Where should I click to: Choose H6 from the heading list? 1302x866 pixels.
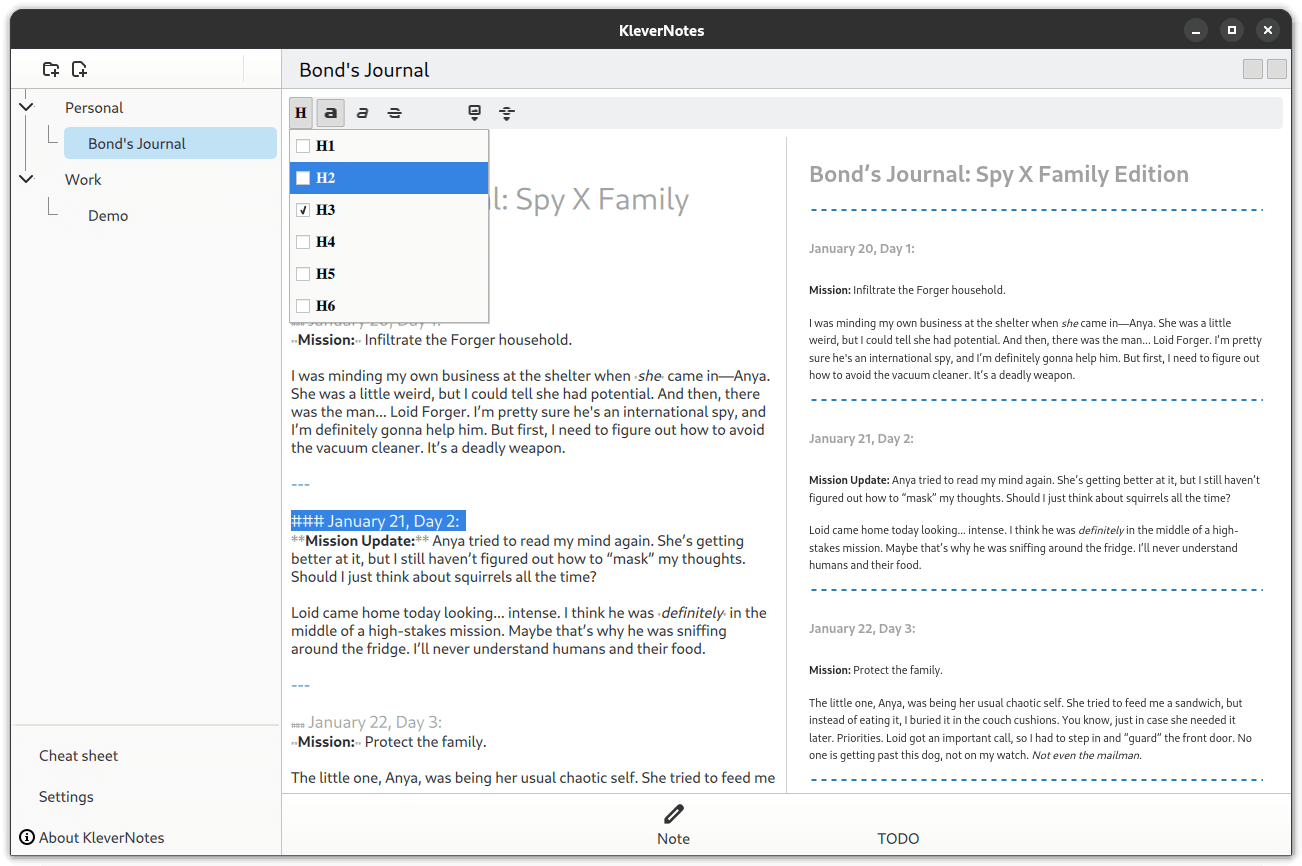(x=326, y=306)
